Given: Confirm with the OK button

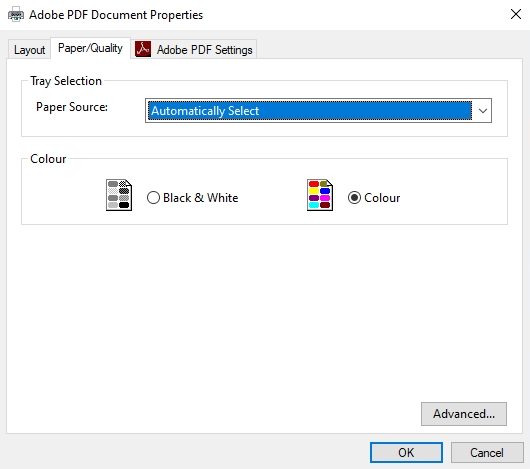Looking at the screenshot, I should pyautogui.click(x=406, y=452).
